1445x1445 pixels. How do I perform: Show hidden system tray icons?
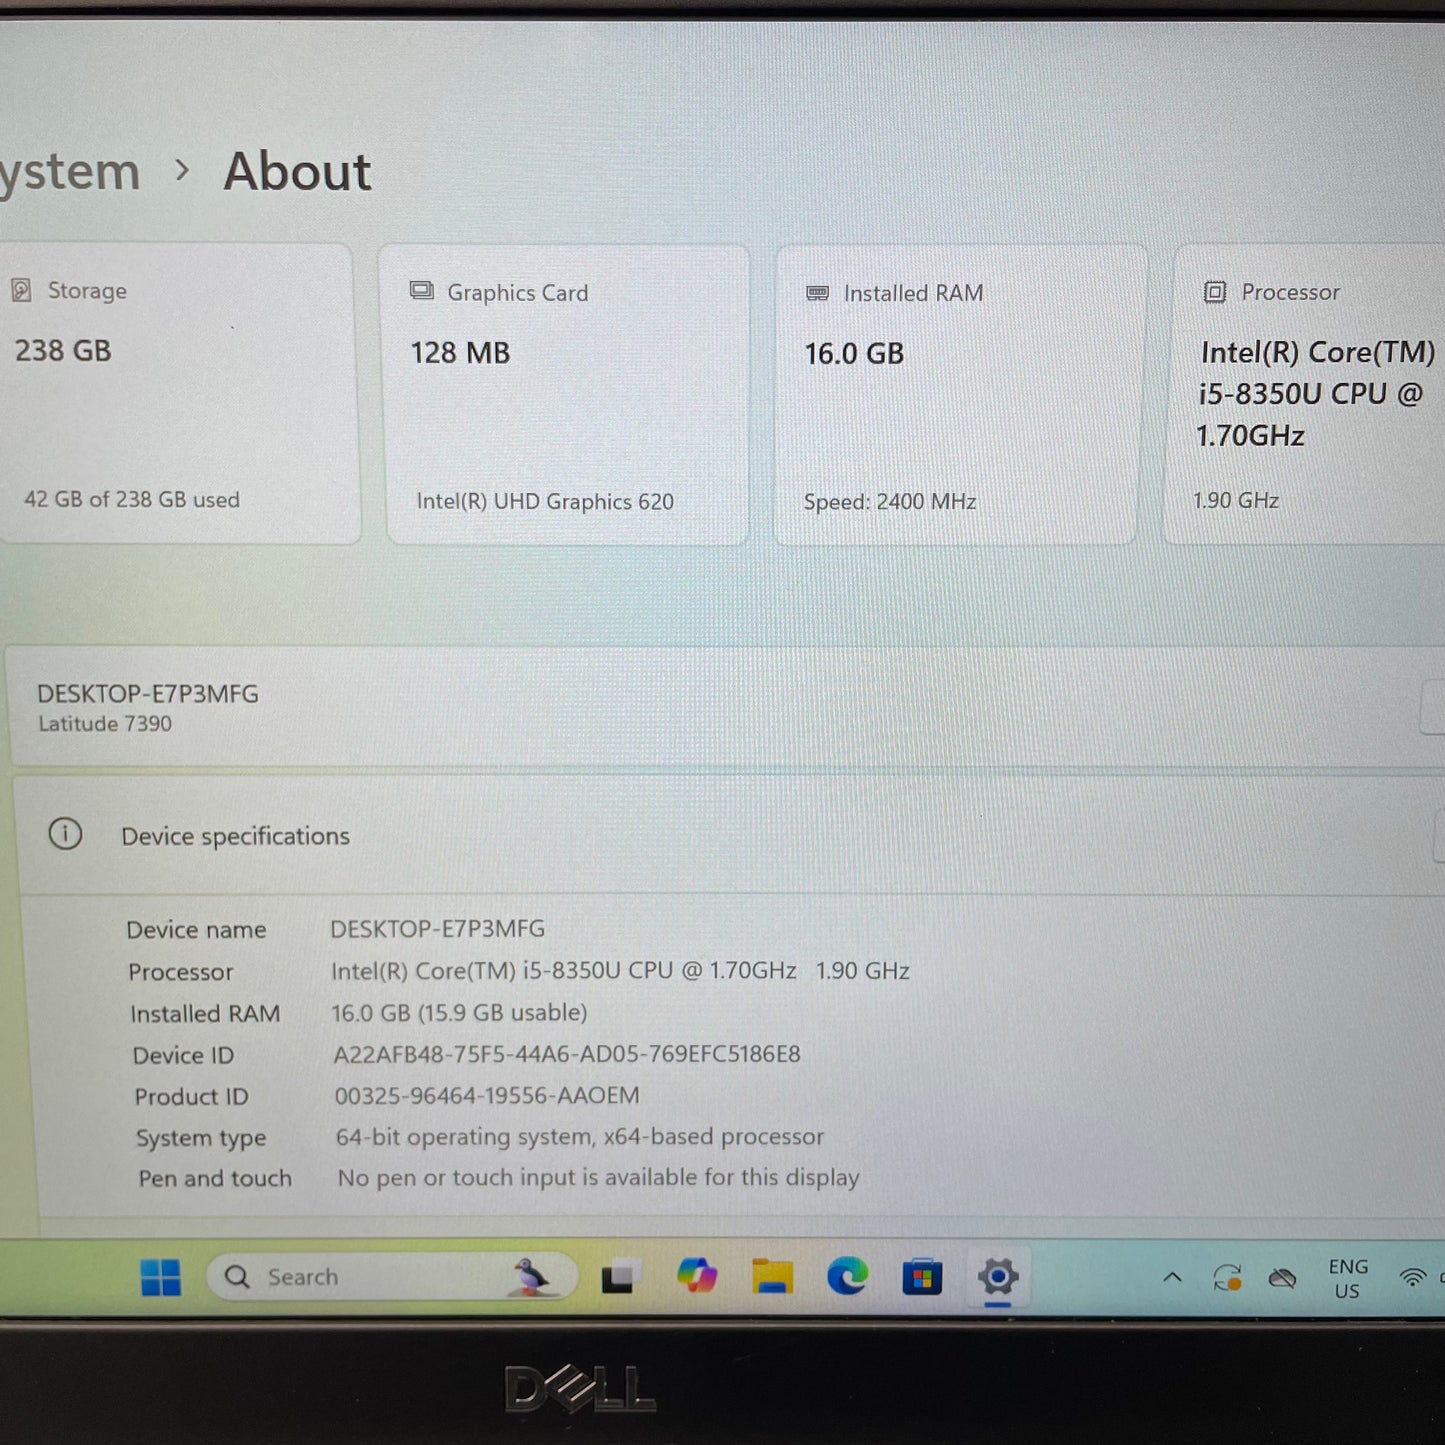coord(1172,1277)
